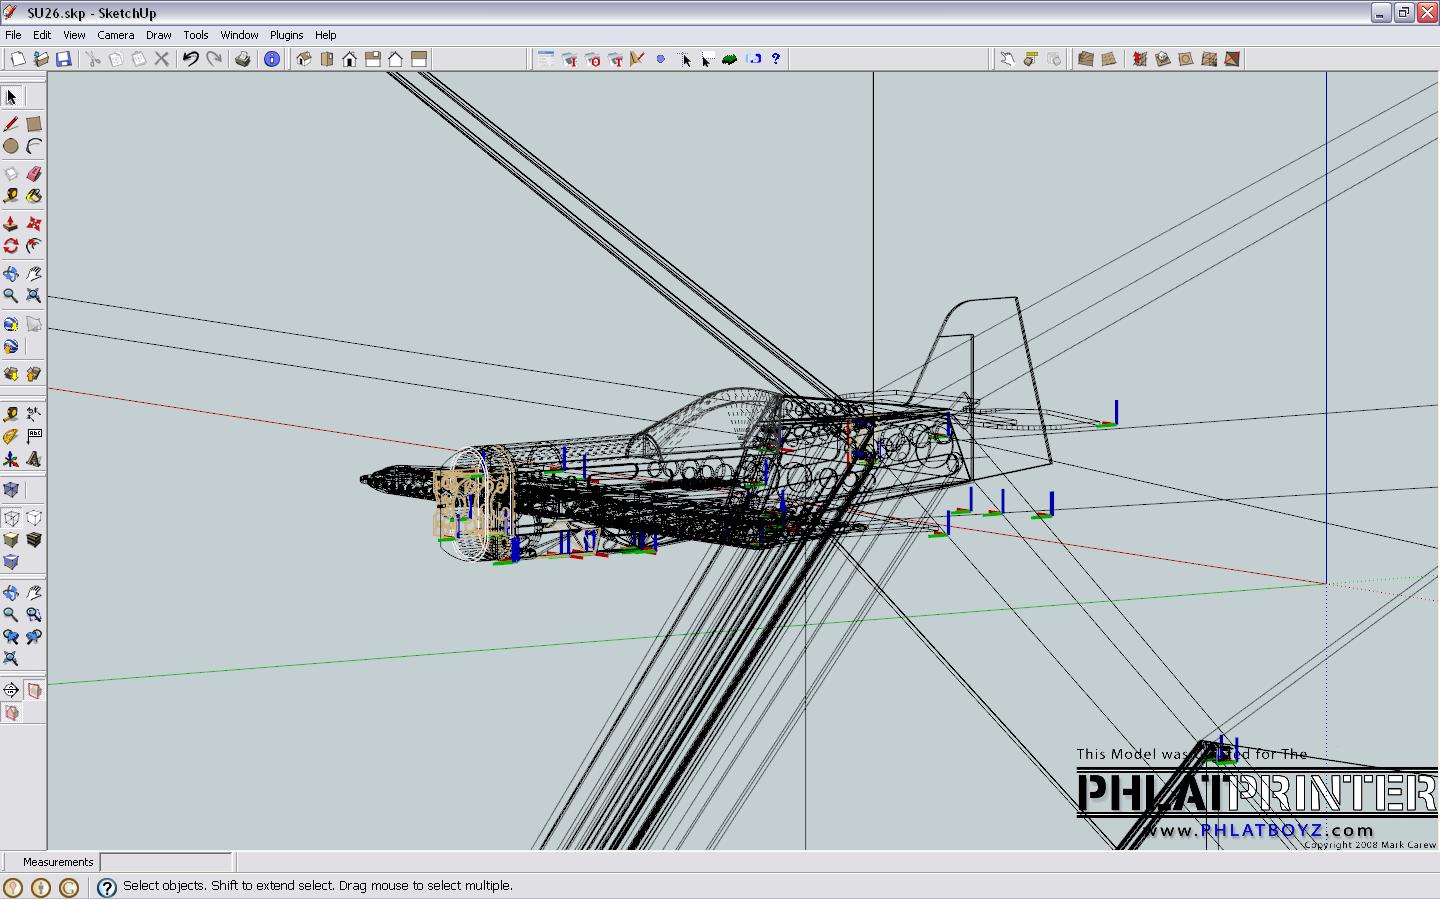
Task: Switch to Iso standard view
Action: click(x=304, y=59)
